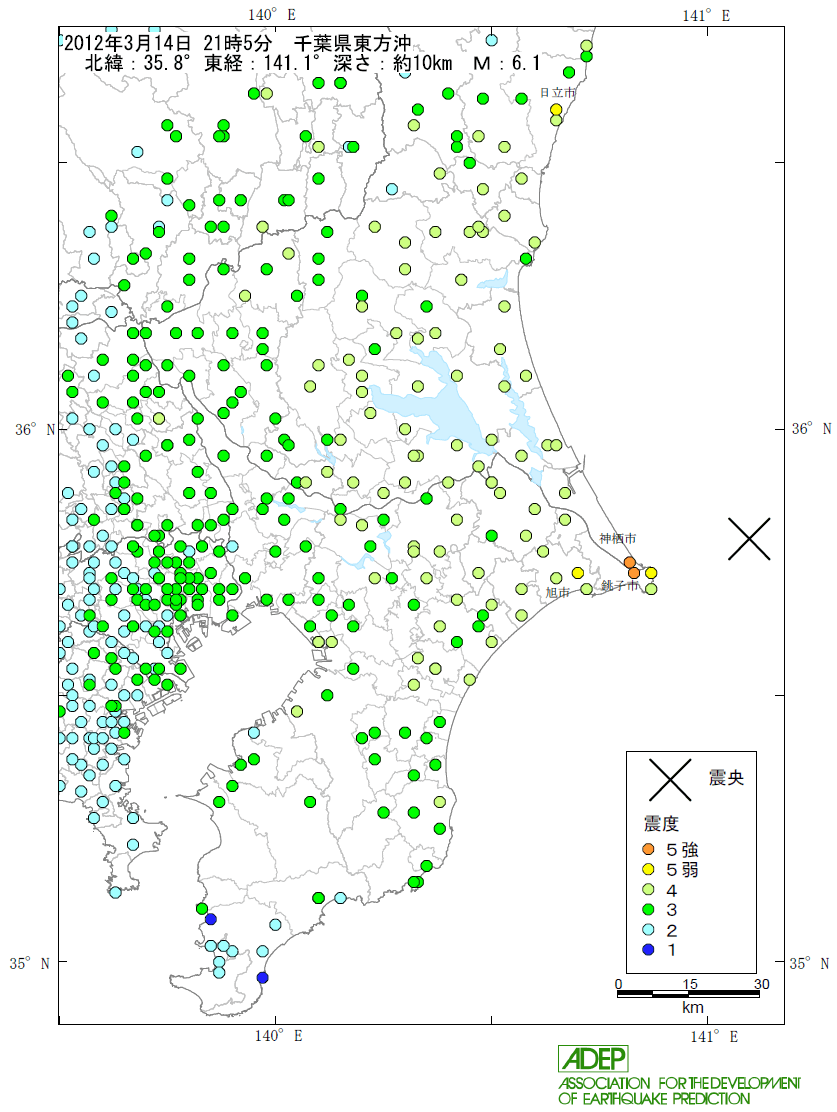Click the ASSOCIATION FOR THE DEVELOPMENT text line
The image size is (837, 1112).
tap(679, 1083)
